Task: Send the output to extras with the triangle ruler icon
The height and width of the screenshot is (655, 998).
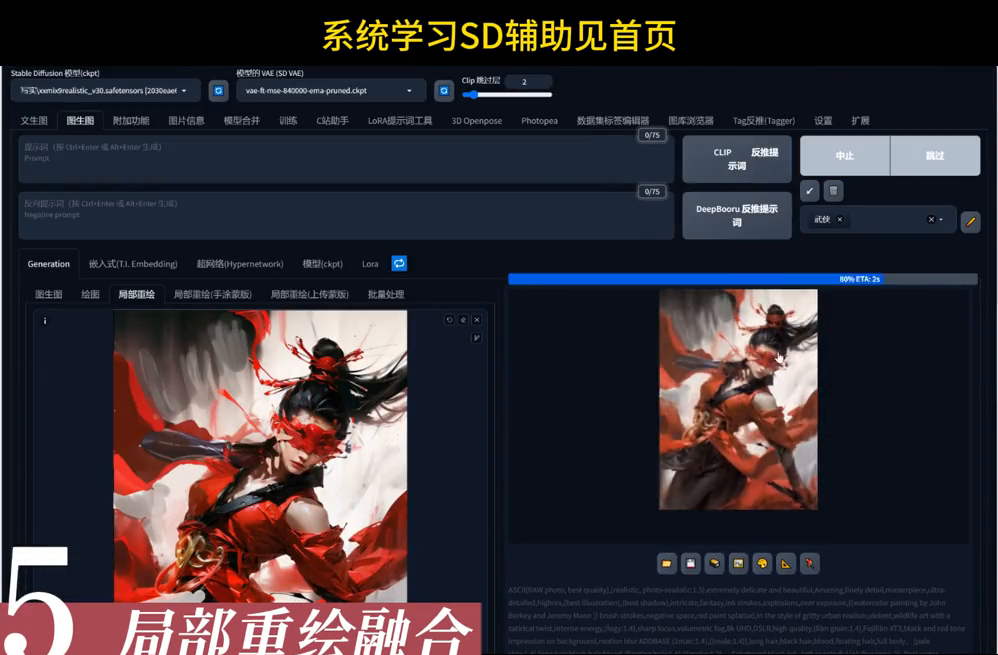Action: click(786, 563)
